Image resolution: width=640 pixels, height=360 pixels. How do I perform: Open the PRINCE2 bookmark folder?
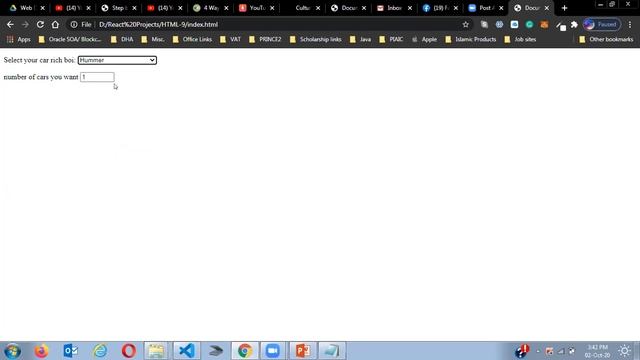[x=265, y=40]
